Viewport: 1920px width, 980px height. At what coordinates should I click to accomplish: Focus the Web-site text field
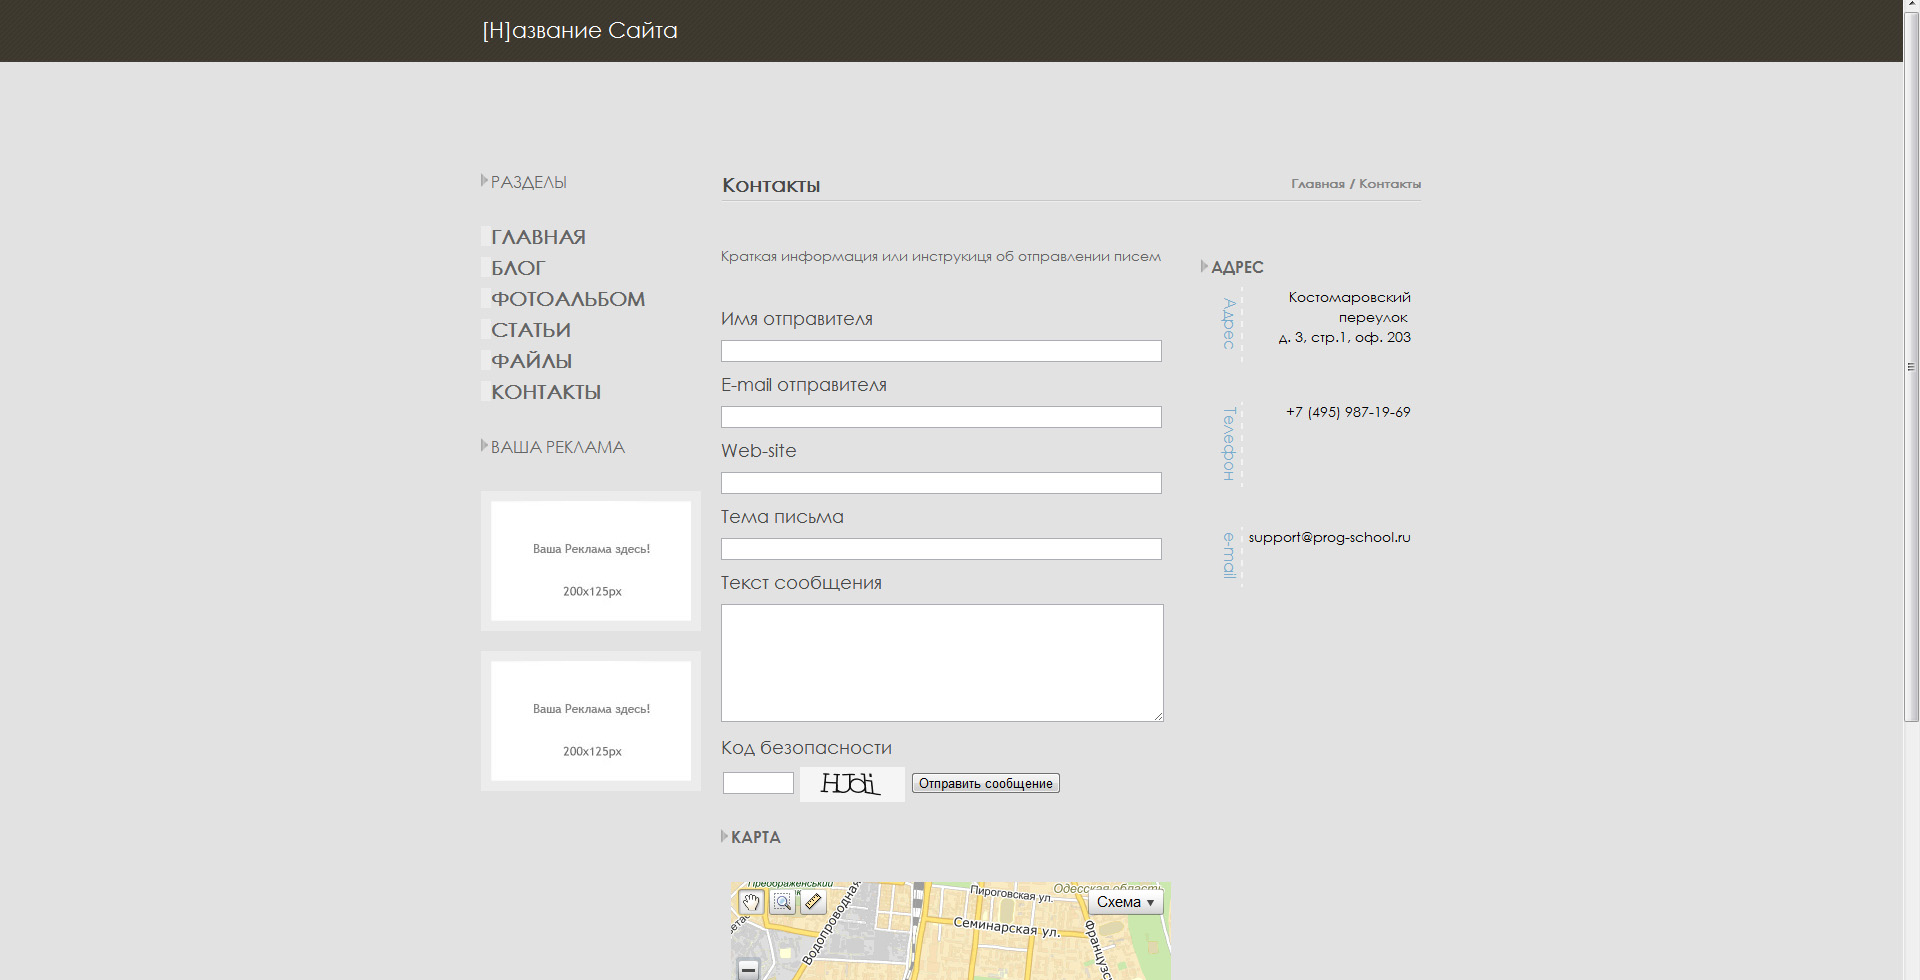click(941, 483)
